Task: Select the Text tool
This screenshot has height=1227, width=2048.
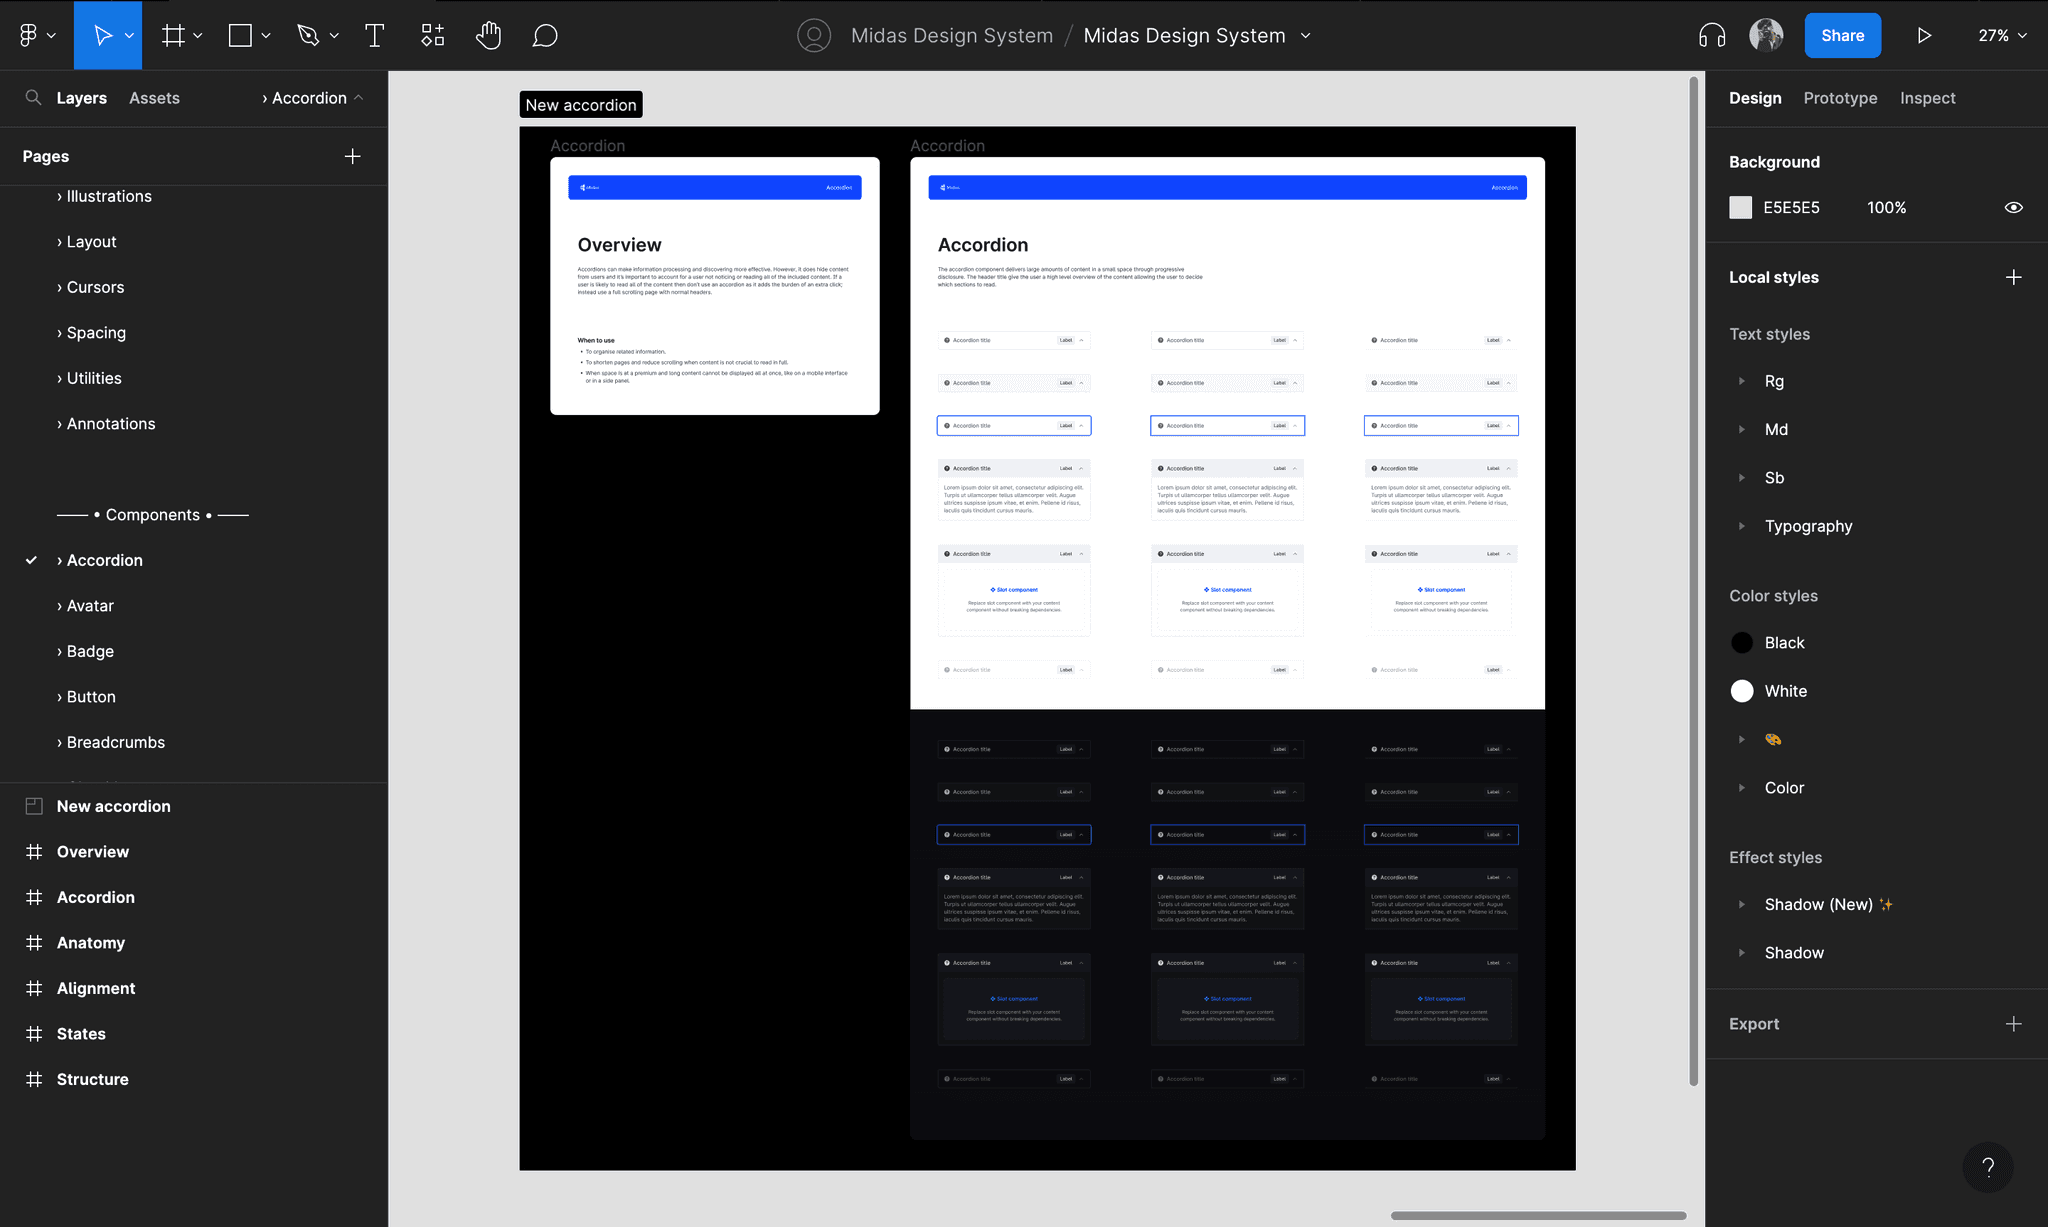Action: click(374, 36)
